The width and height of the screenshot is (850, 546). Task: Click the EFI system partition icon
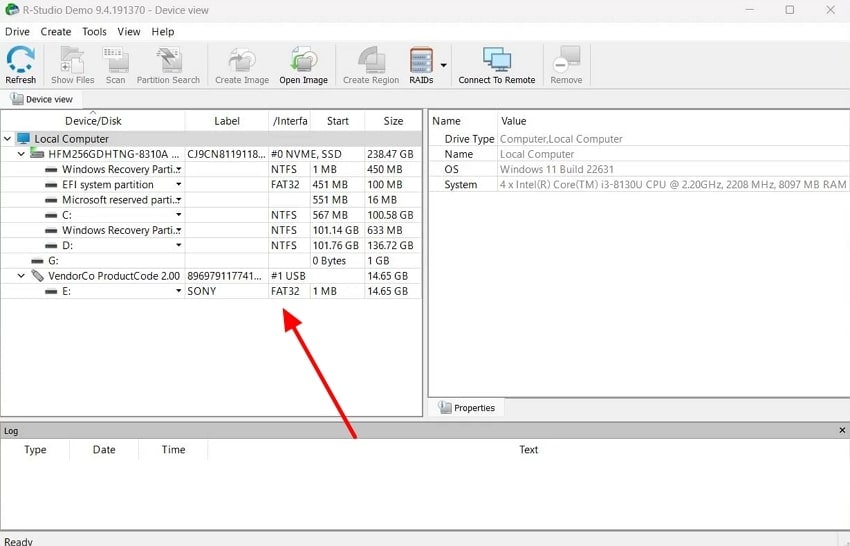(x=51, y=185)
